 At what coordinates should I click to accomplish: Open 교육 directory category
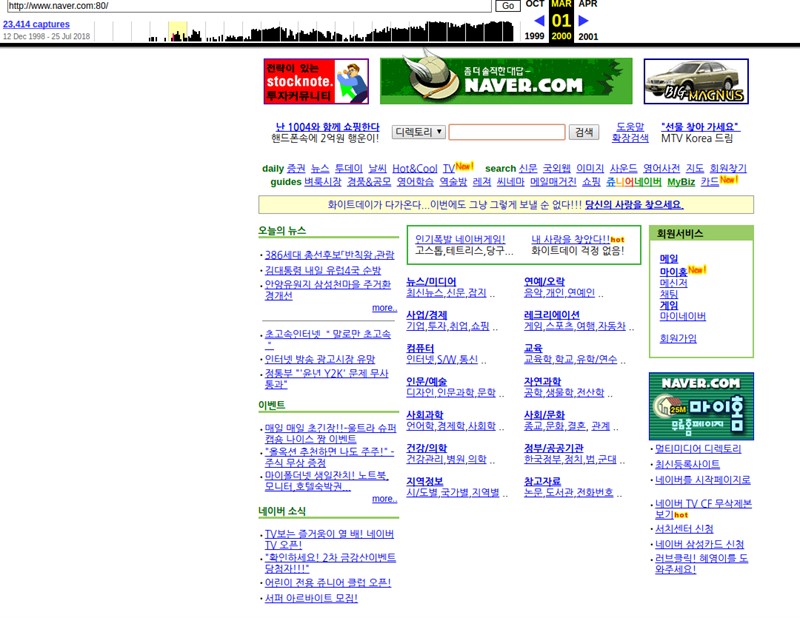tap(533, 348)
